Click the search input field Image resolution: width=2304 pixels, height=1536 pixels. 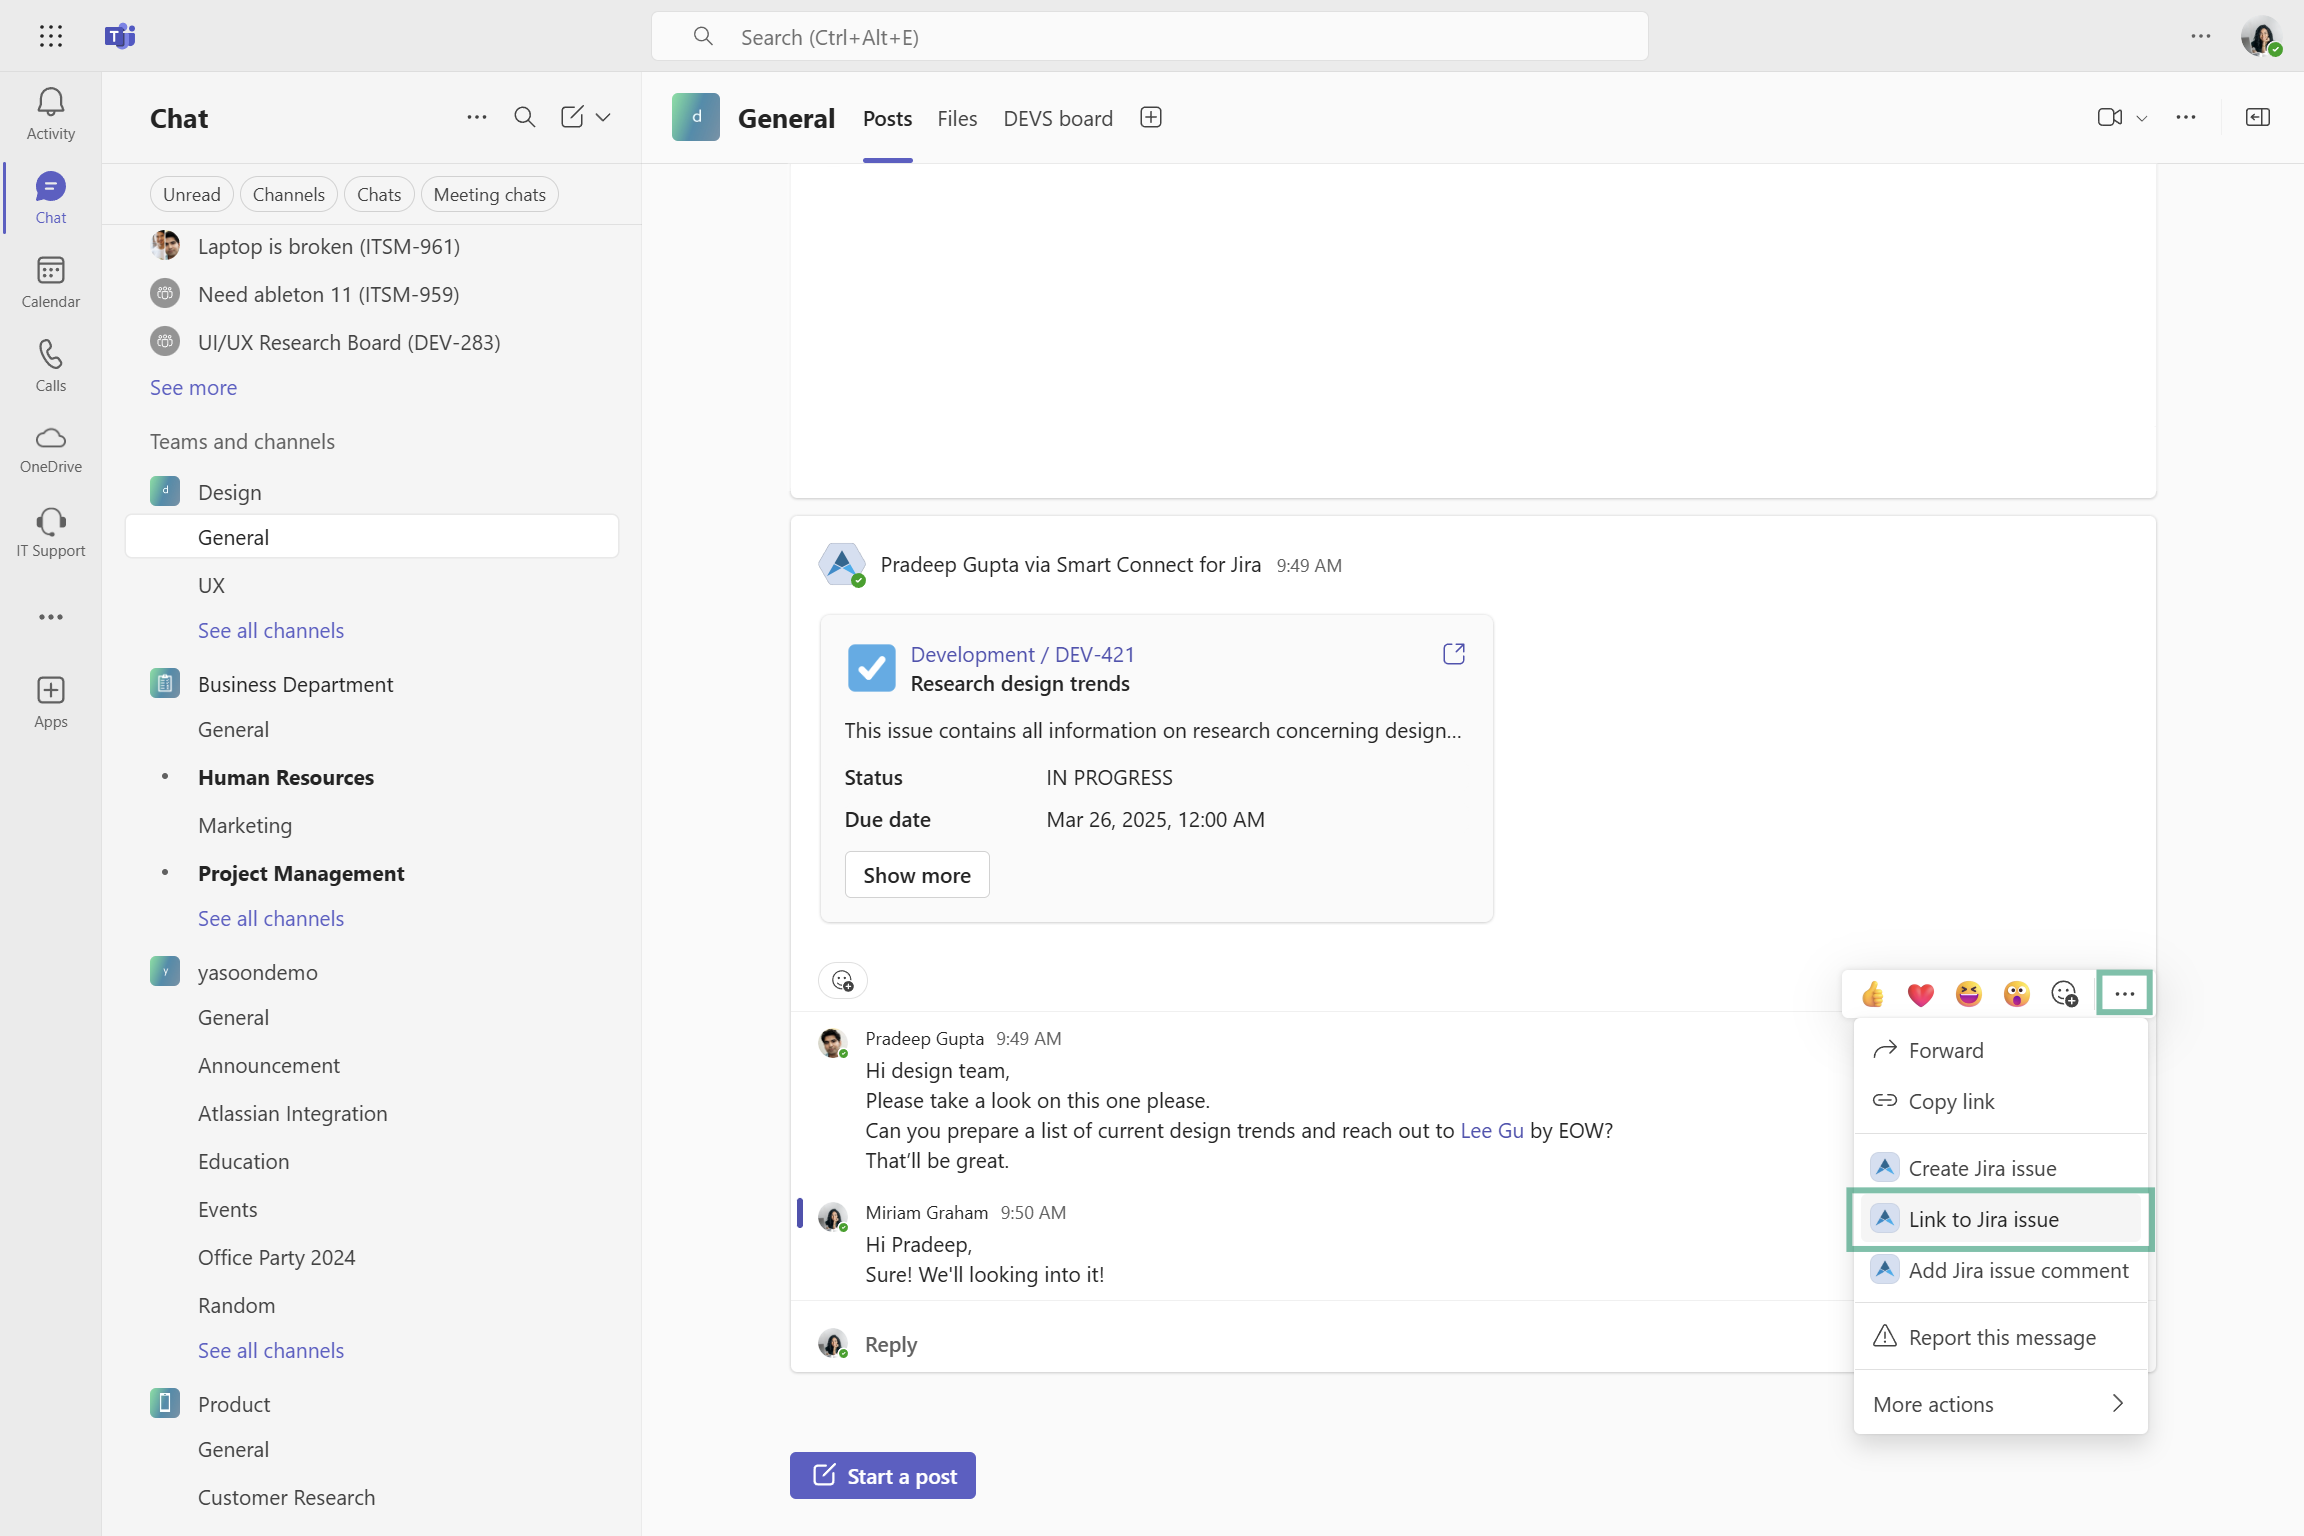[1150, 37]
